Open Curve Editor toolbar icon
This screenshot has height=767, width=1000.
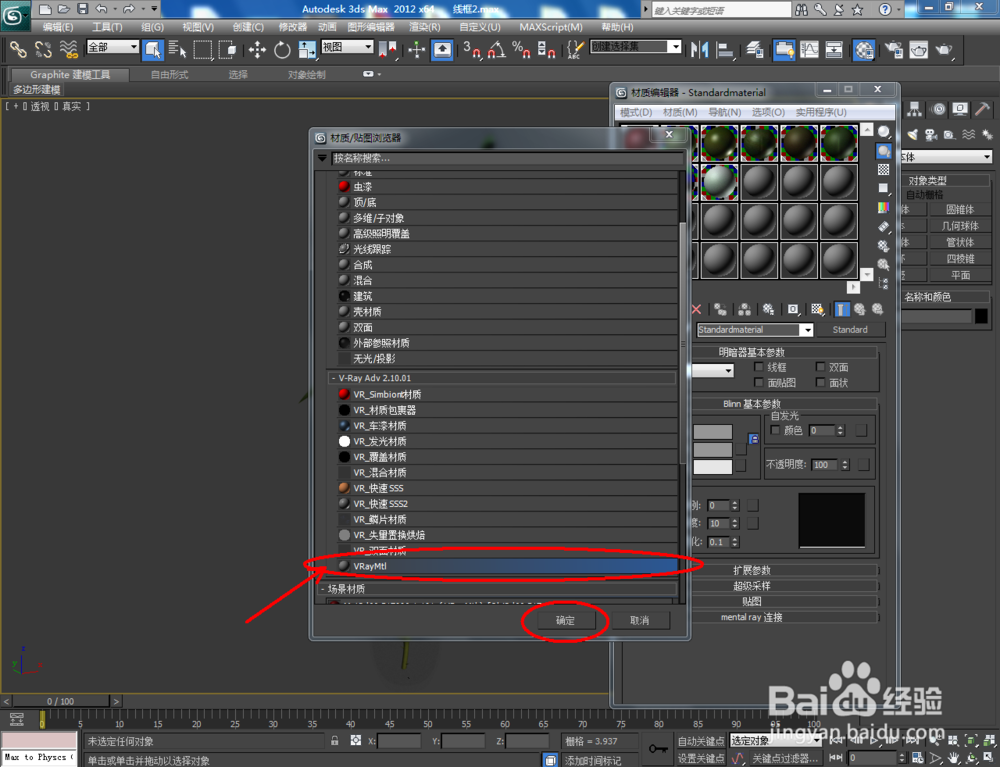coord(809,50)
